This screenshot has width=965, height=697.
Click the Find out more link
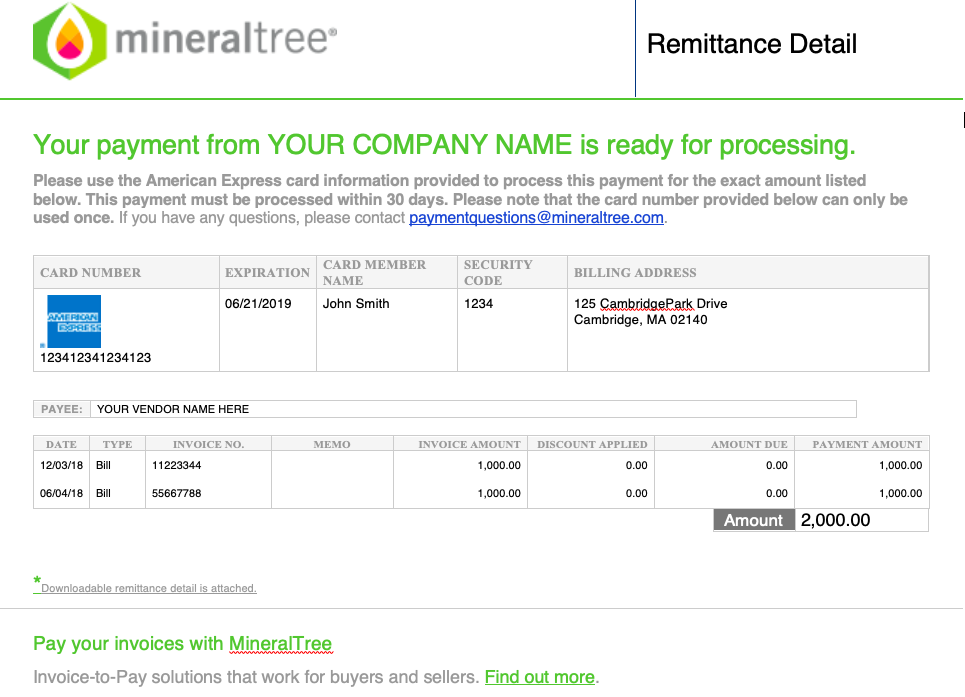pos(540,677)
